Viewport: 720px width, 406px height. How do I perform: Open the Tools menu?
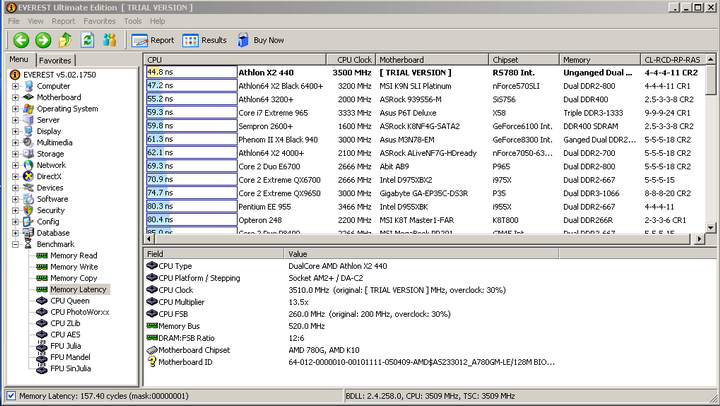[x=134, y=20]
